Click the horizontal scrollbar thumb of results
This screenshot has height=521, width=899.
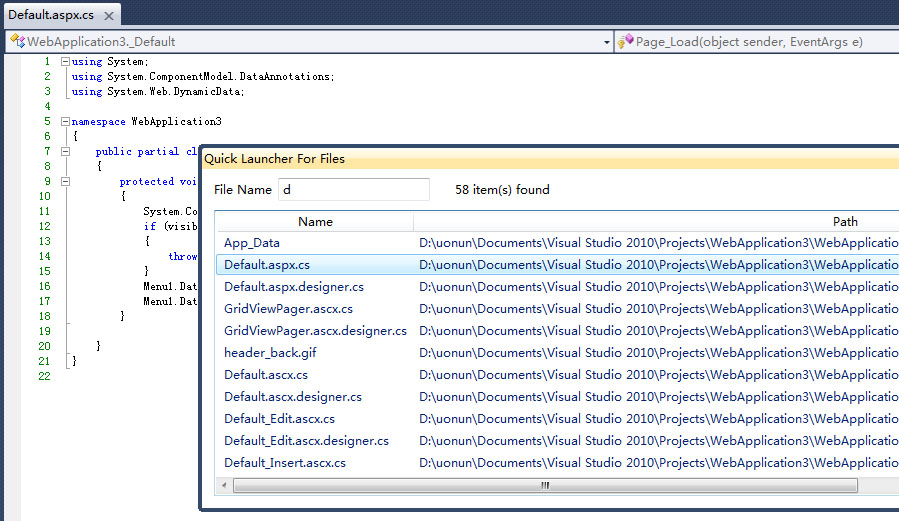545,485
